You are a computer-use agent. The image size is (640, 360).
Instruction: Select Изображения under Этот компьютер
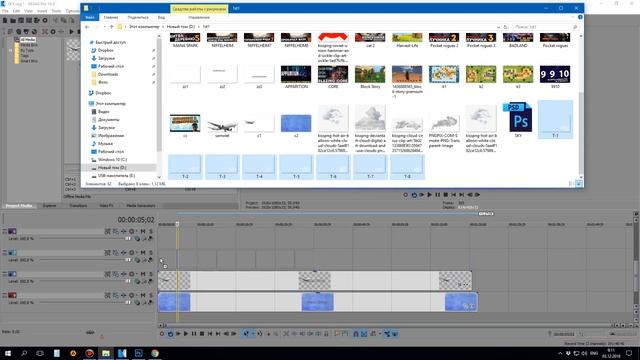click(111, 136)
